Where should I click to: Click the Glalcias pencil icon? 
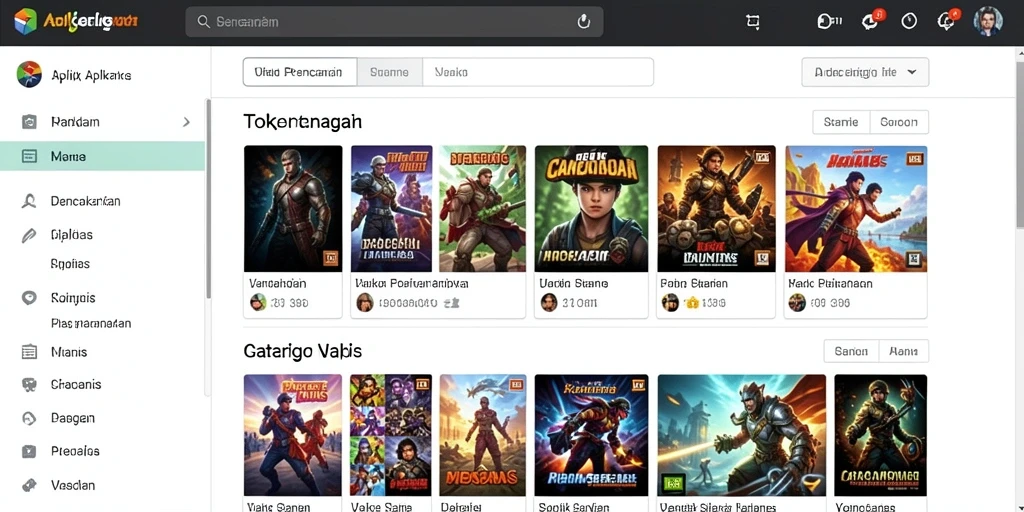[29, 235]
